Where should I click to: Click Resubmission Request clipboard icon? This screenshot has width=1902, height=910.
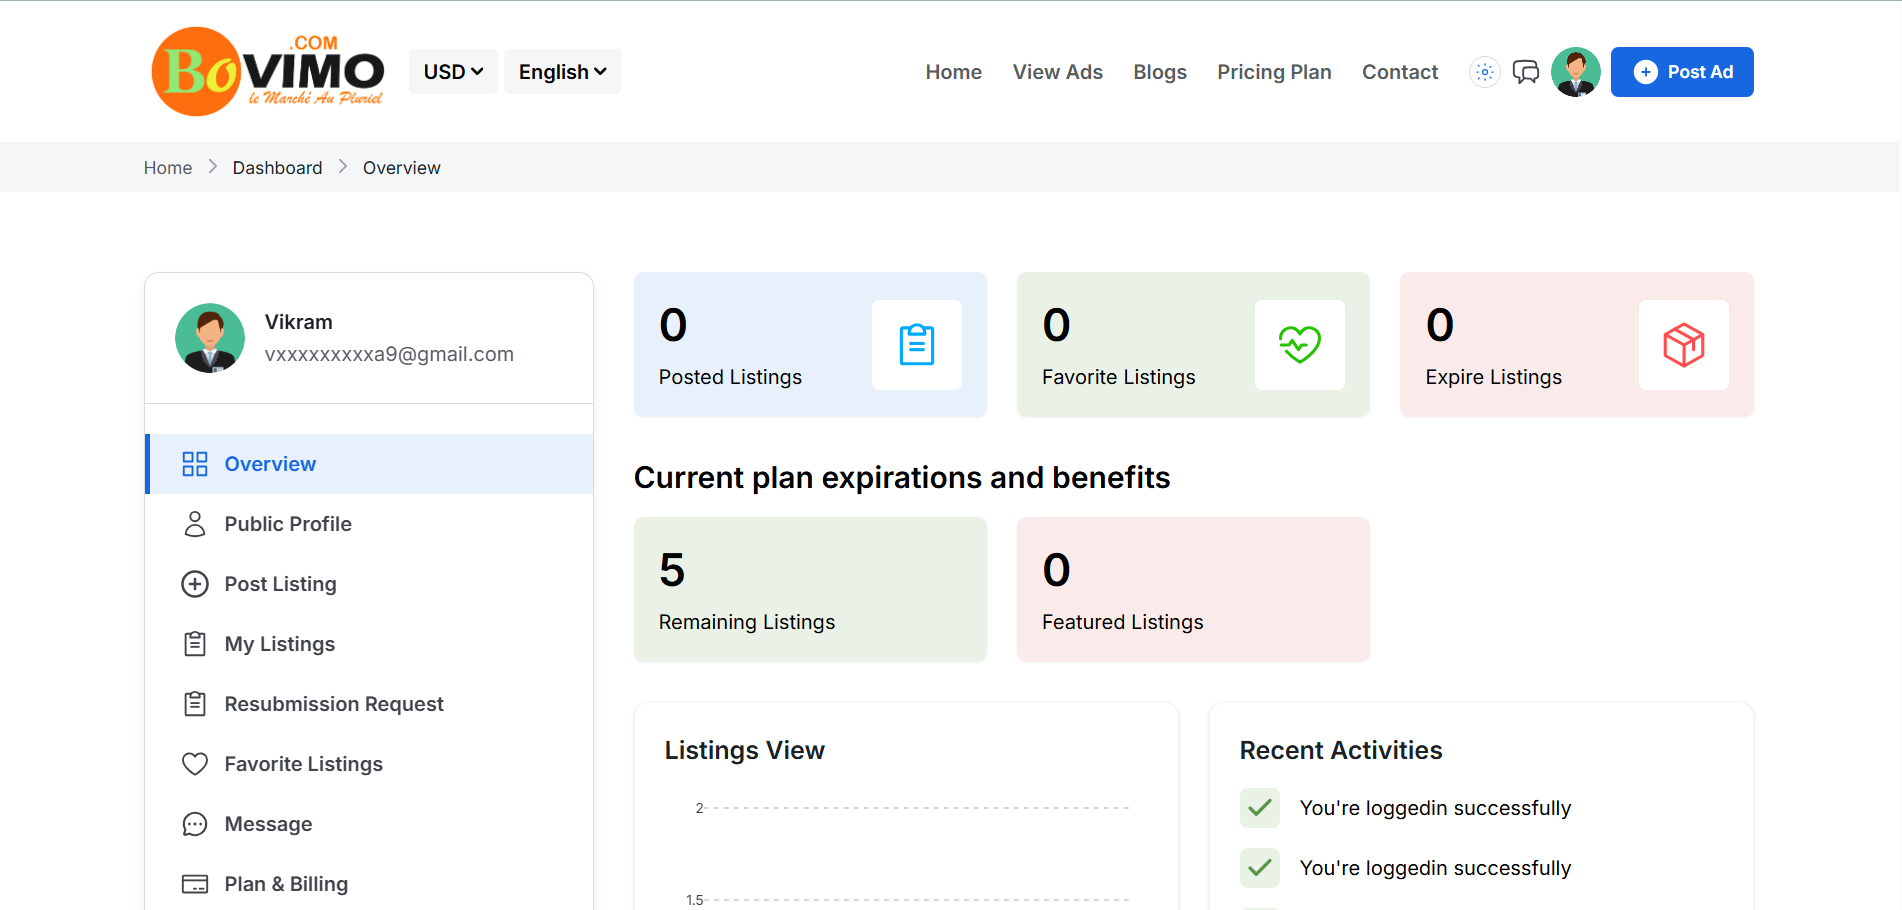195,704
